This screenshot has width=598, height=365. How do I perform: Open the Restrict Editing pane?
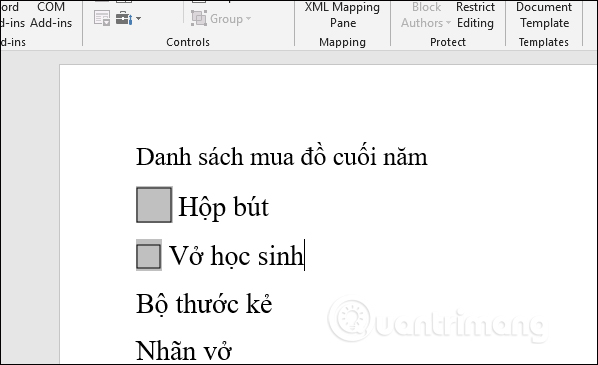[x=475, y=15]
